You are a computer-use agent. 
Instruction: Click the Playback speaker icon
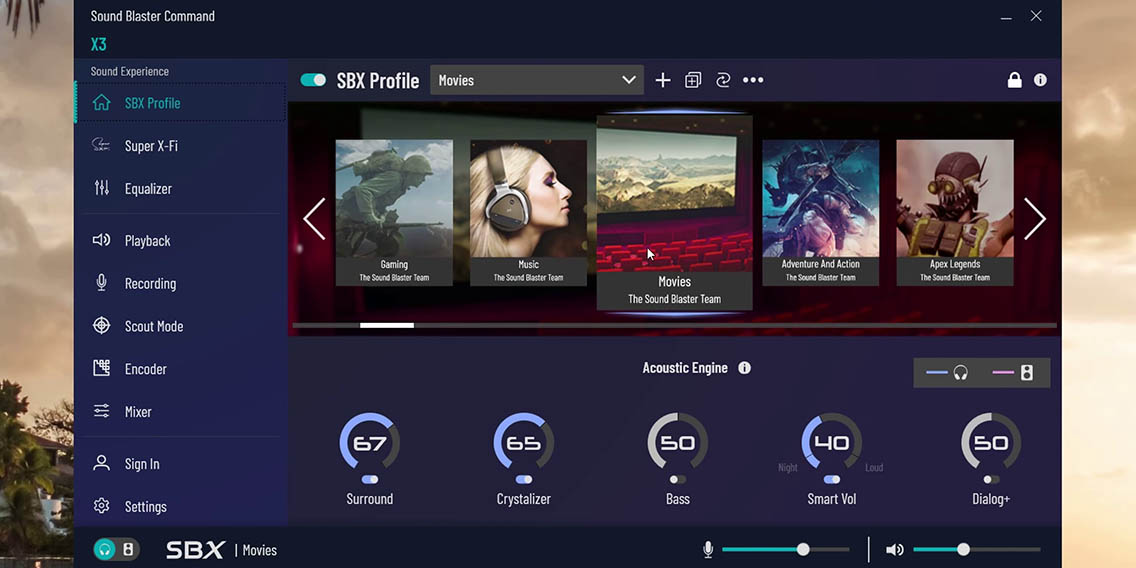101,240
